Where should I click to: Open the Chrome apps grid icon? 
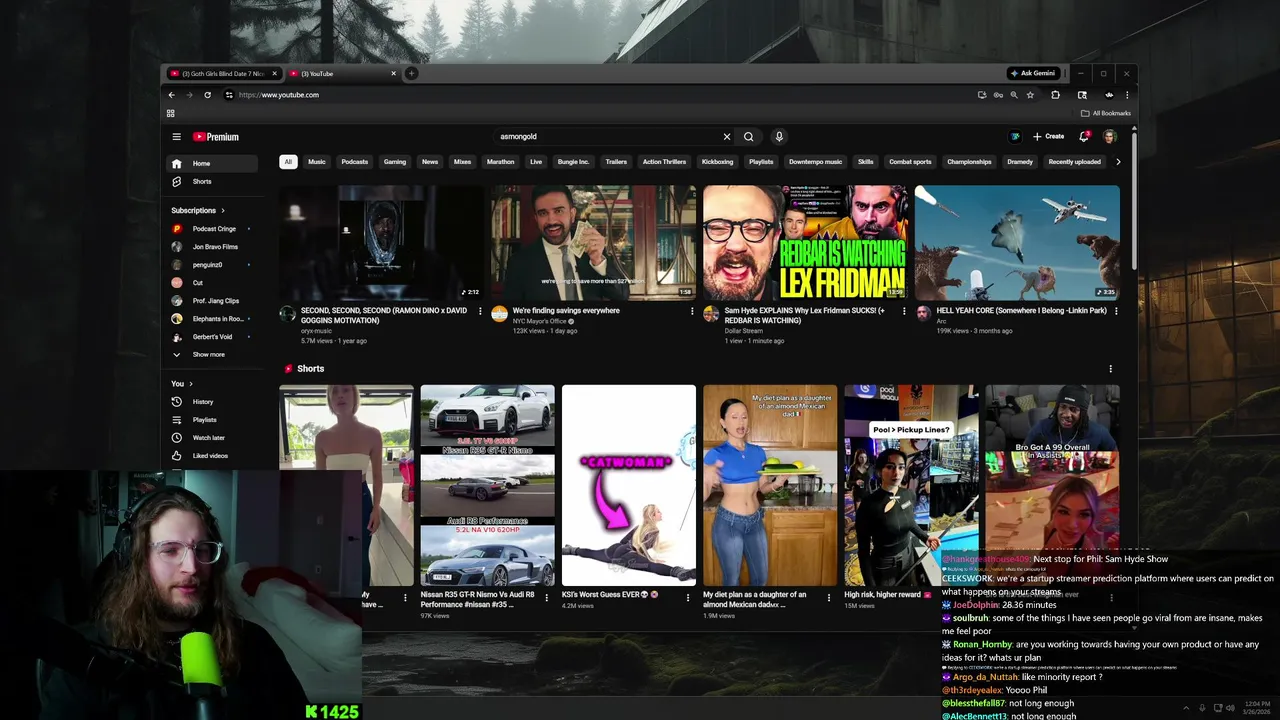pyautogui.click(x=170, y=113)
